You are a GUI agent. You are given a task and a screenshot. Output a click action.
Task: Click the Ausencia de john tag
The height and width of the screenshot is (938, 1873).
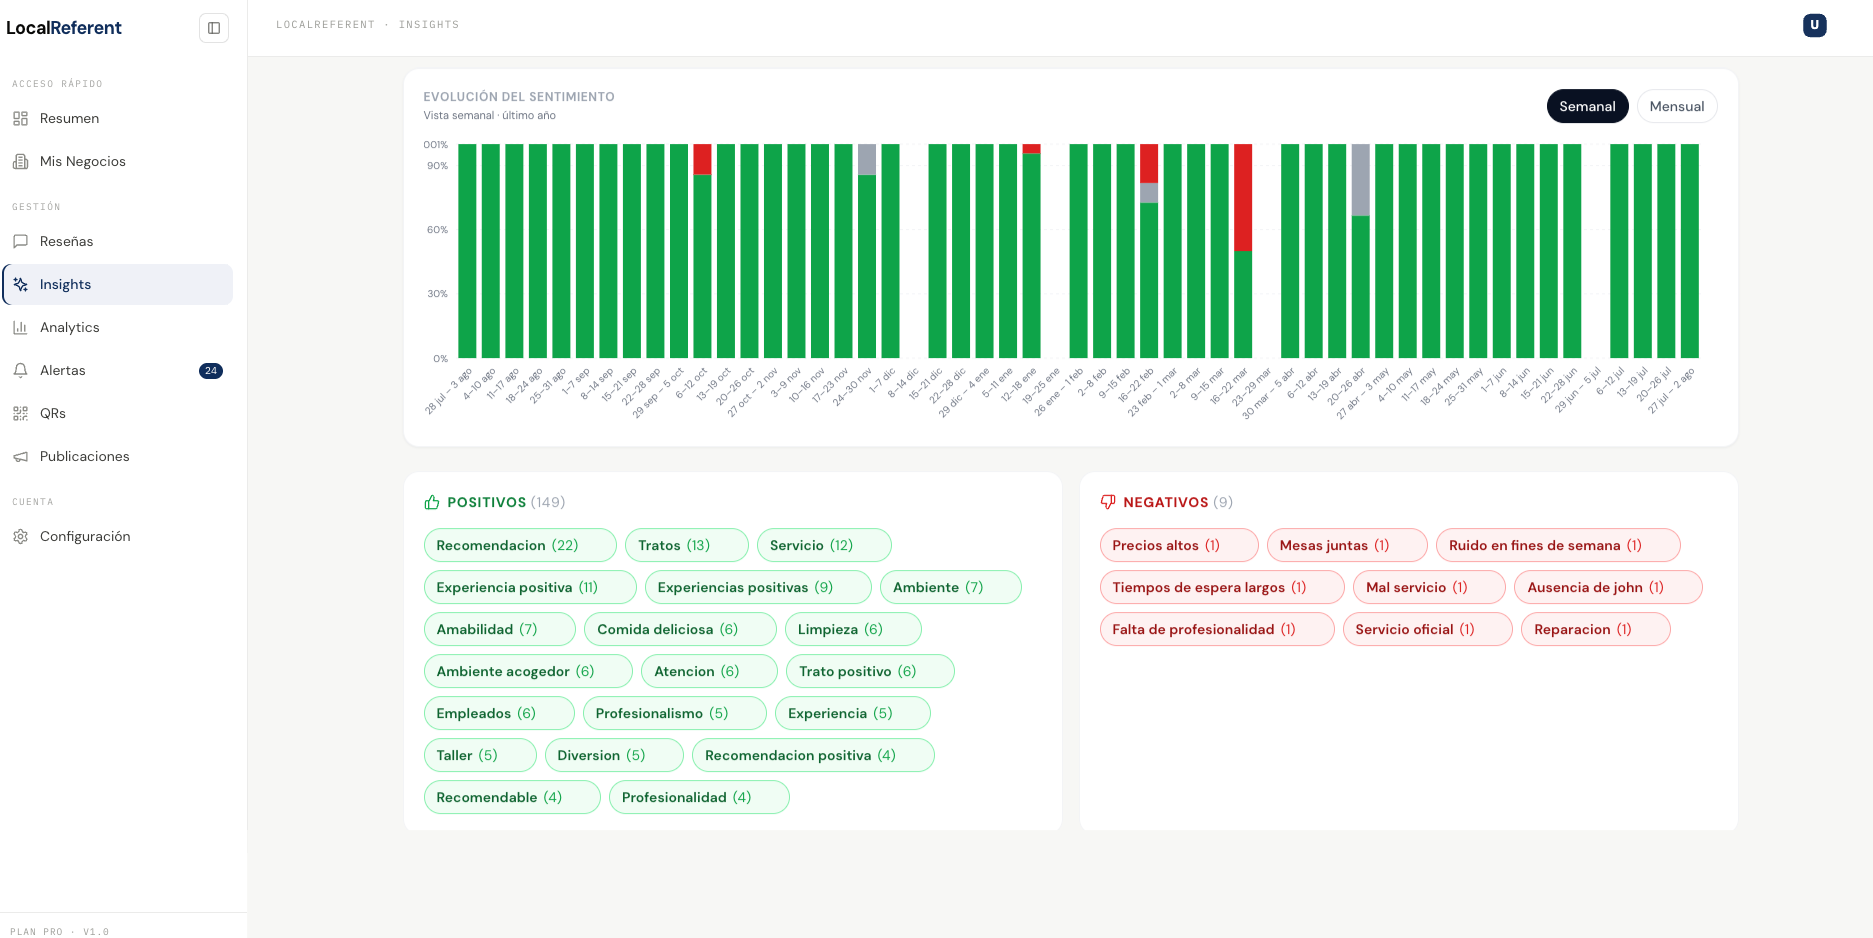tap(1608, 587)
